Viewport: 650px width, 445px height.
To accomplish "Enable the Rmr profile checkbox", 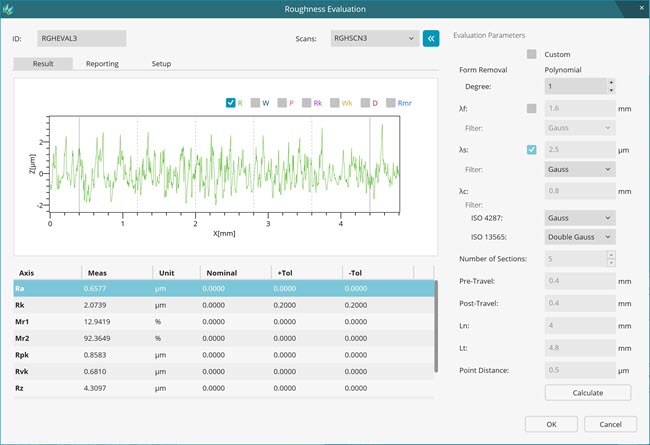I will coord(390,102).
